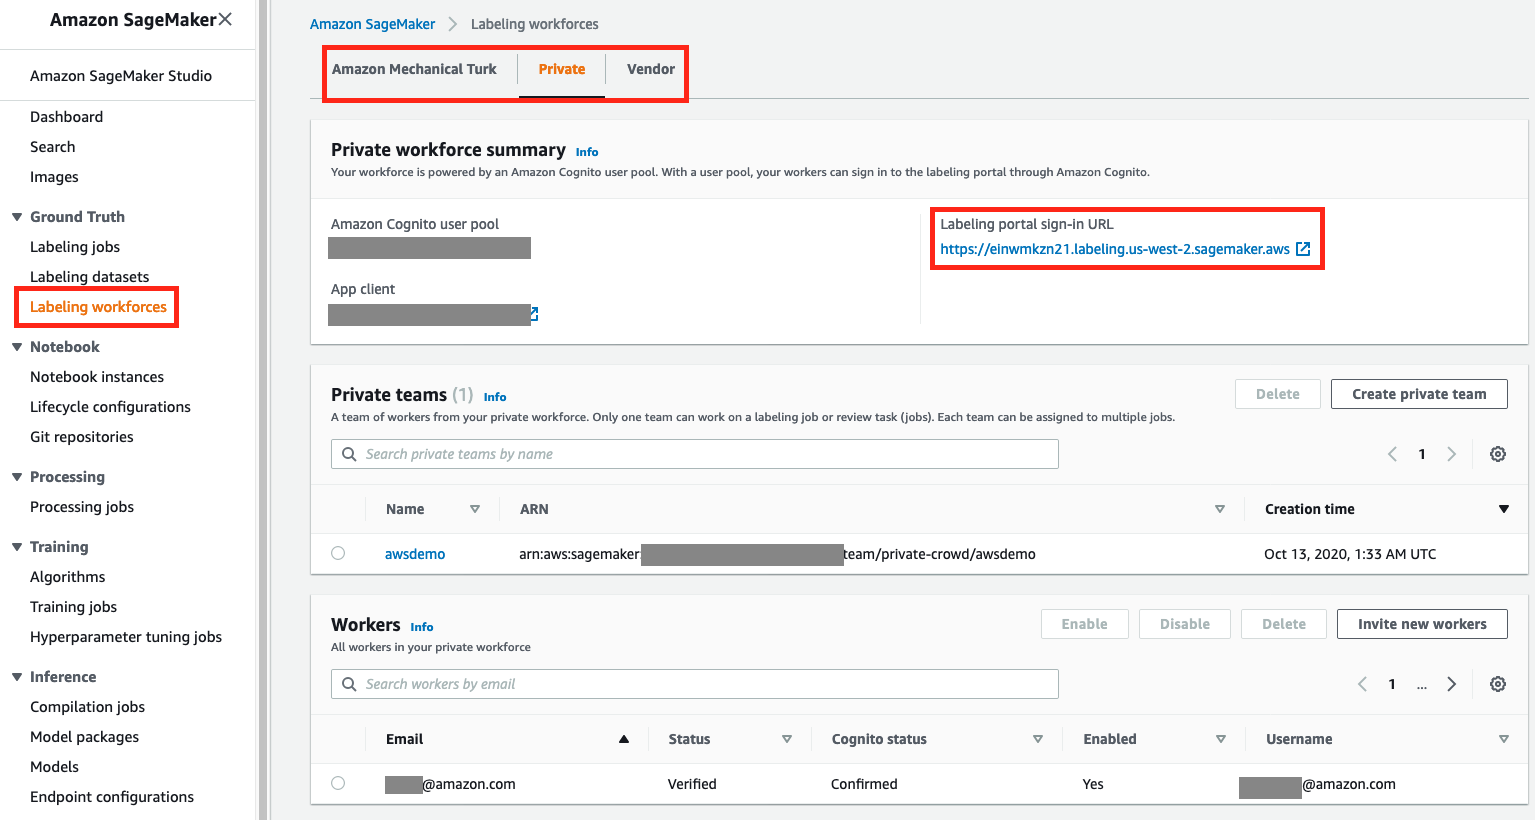Select the awsdemo team radio button

(338, 553)
